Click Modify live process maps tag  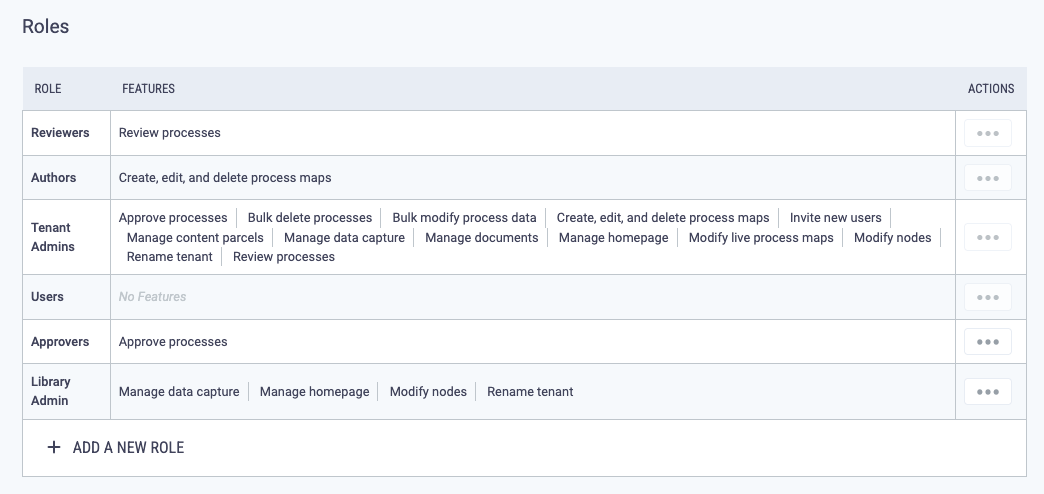coord(761,238)
